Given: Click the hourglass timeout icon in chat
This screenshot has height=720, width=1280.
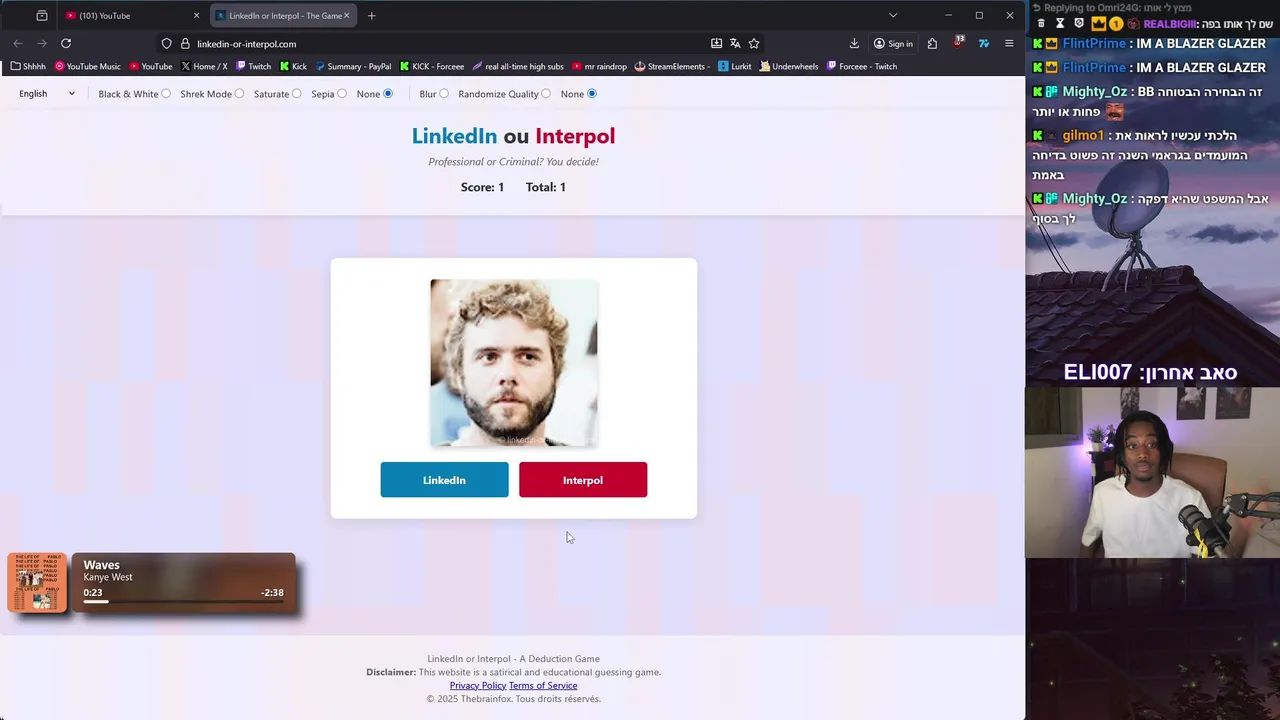Looking at the screenshot, I should (1060, 23).
